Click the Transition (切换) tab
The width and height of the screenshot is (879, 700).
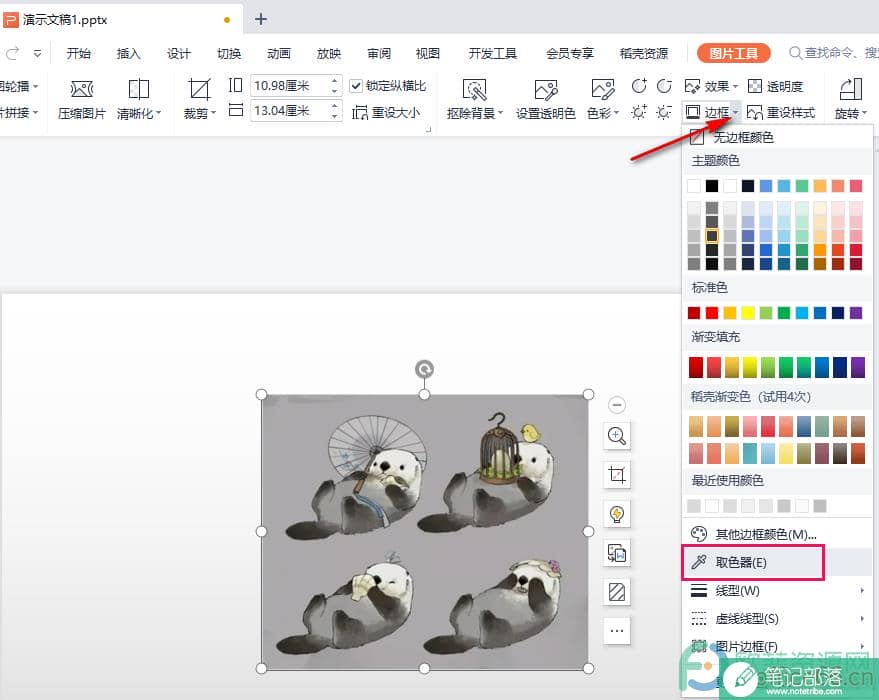pos(229,53)
